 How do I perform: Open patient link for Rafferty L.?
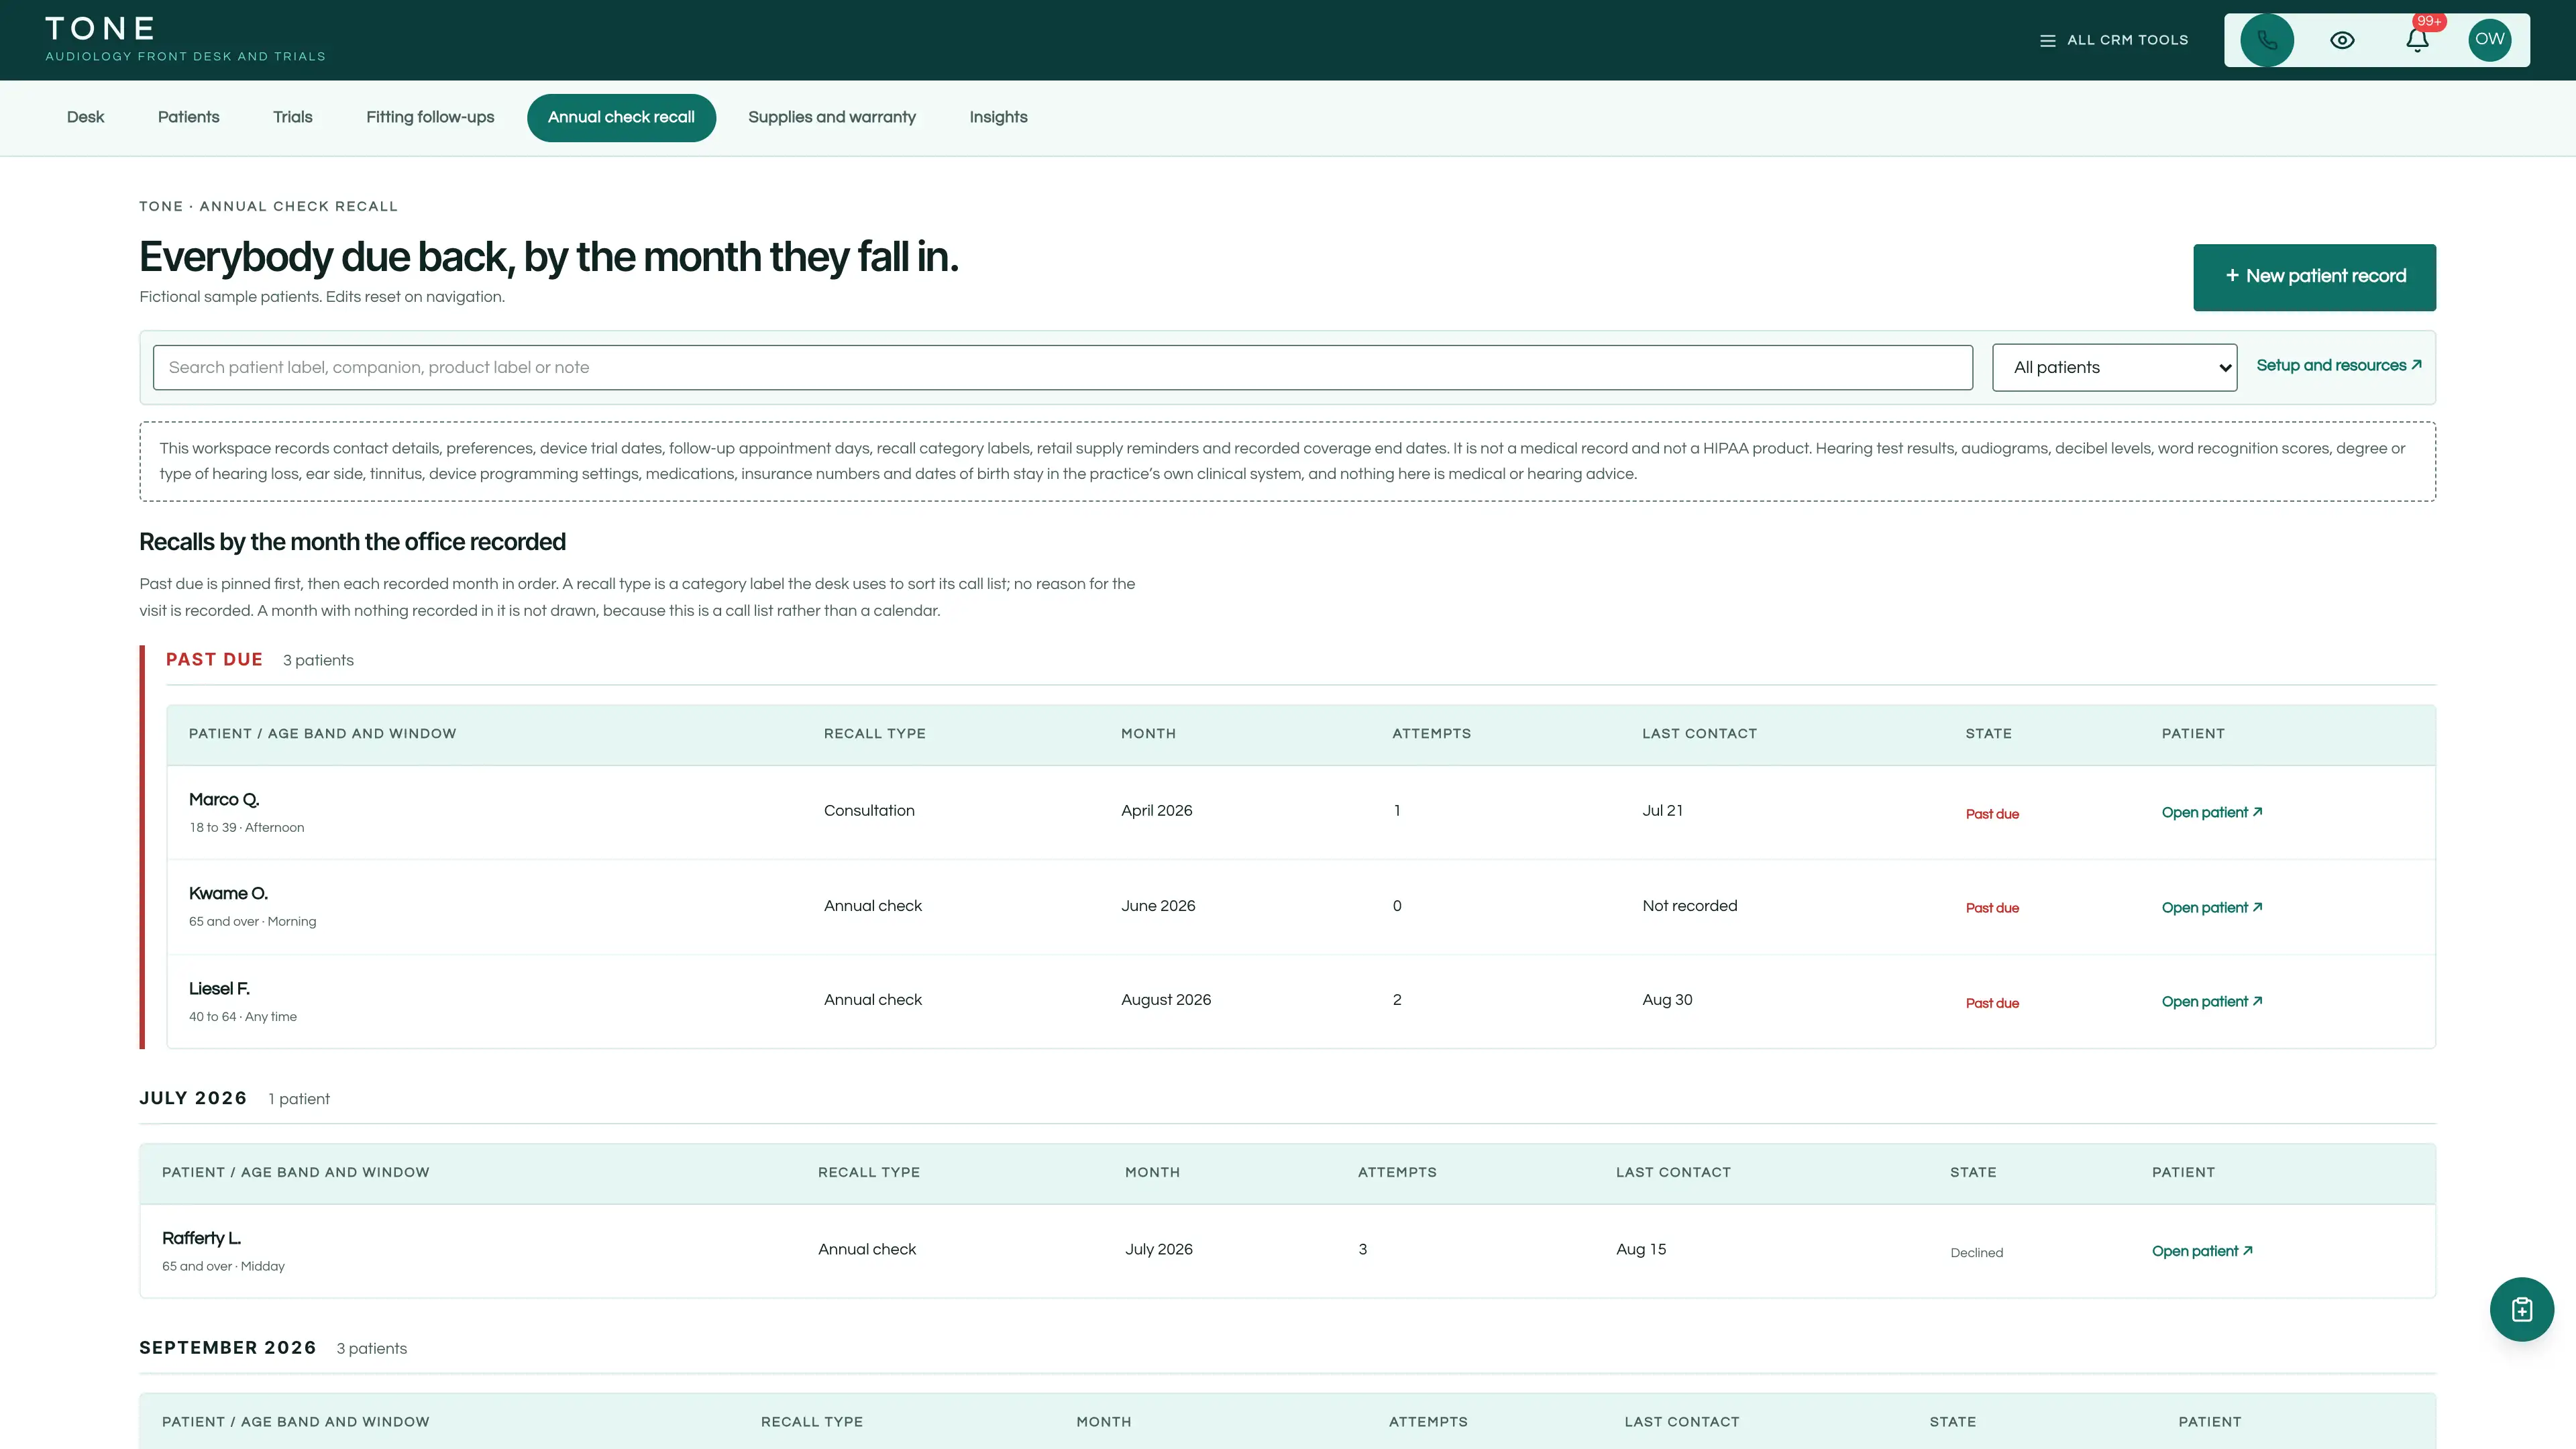click(x=2202, y=1251)
